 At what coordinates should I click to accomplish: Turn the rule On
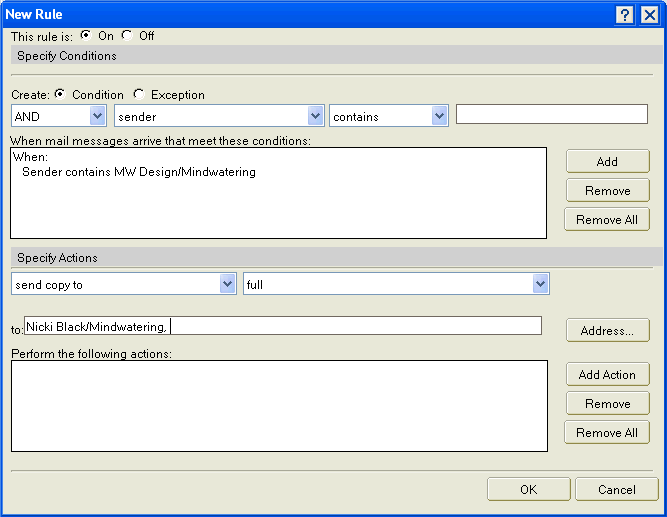[85, 35]
